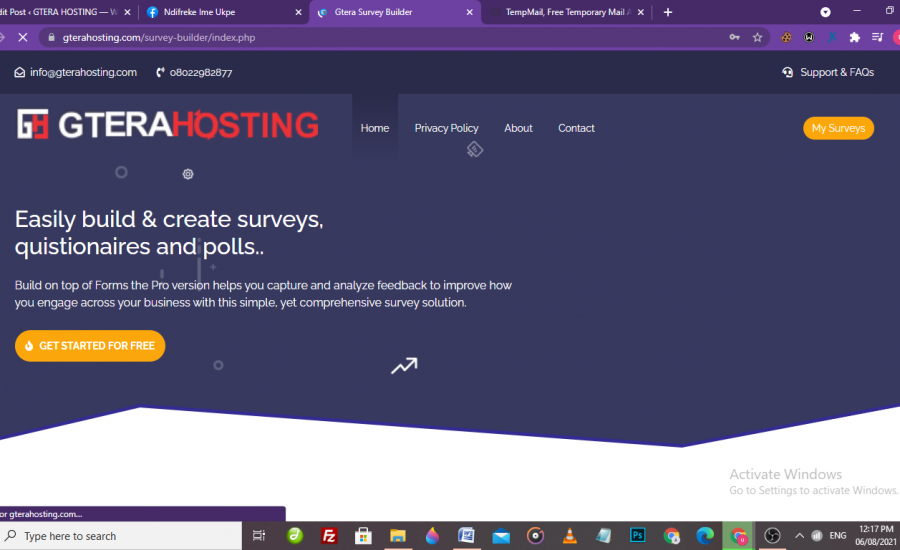The width and height of the screenshot is (900, 550).
Task: Open Microsoft Edge from the taskbar
Action: (705, 536)
